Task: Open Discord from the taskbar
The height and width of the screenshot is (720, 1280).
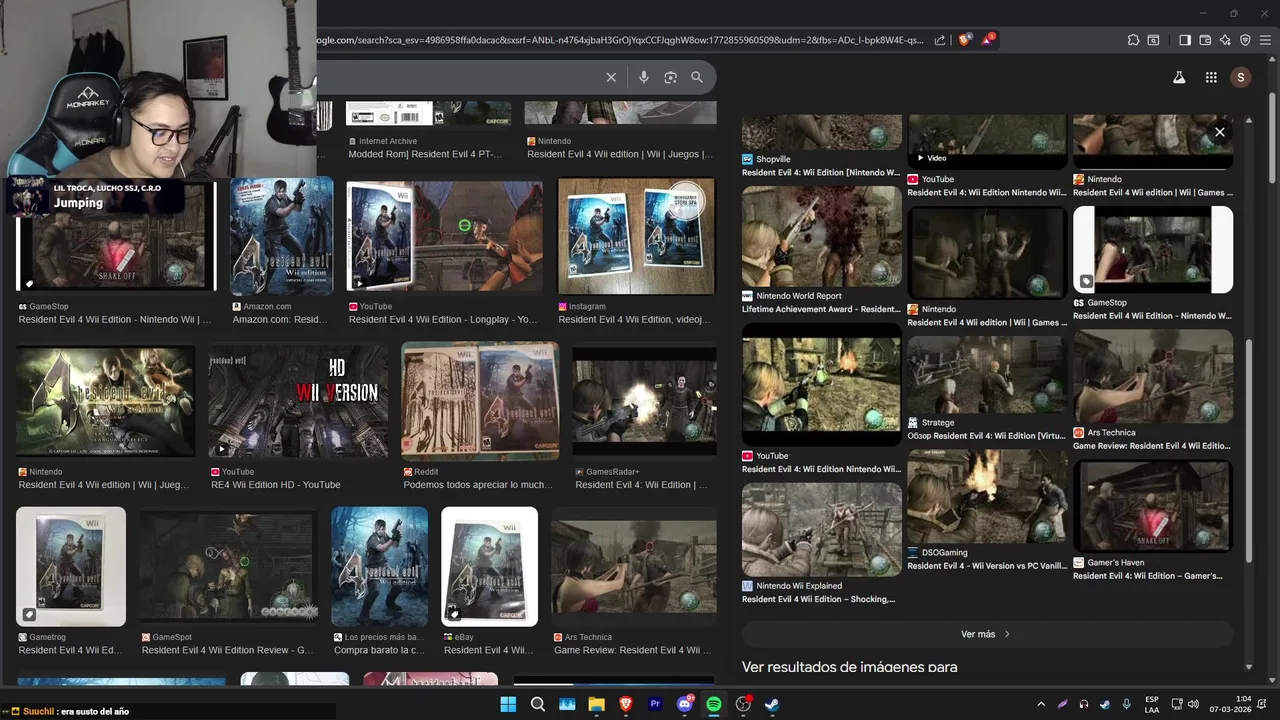Action: (x=685, y=704)
